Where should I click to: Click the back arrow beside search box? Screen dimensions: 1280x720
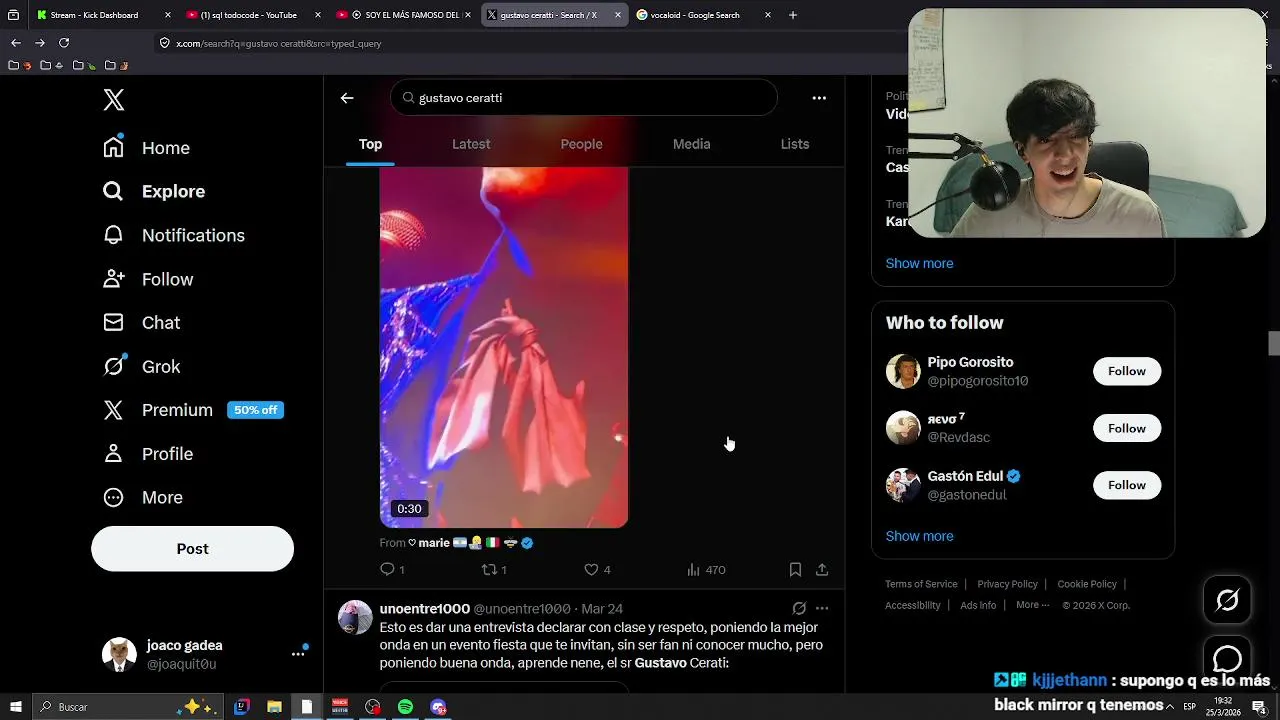347,98
